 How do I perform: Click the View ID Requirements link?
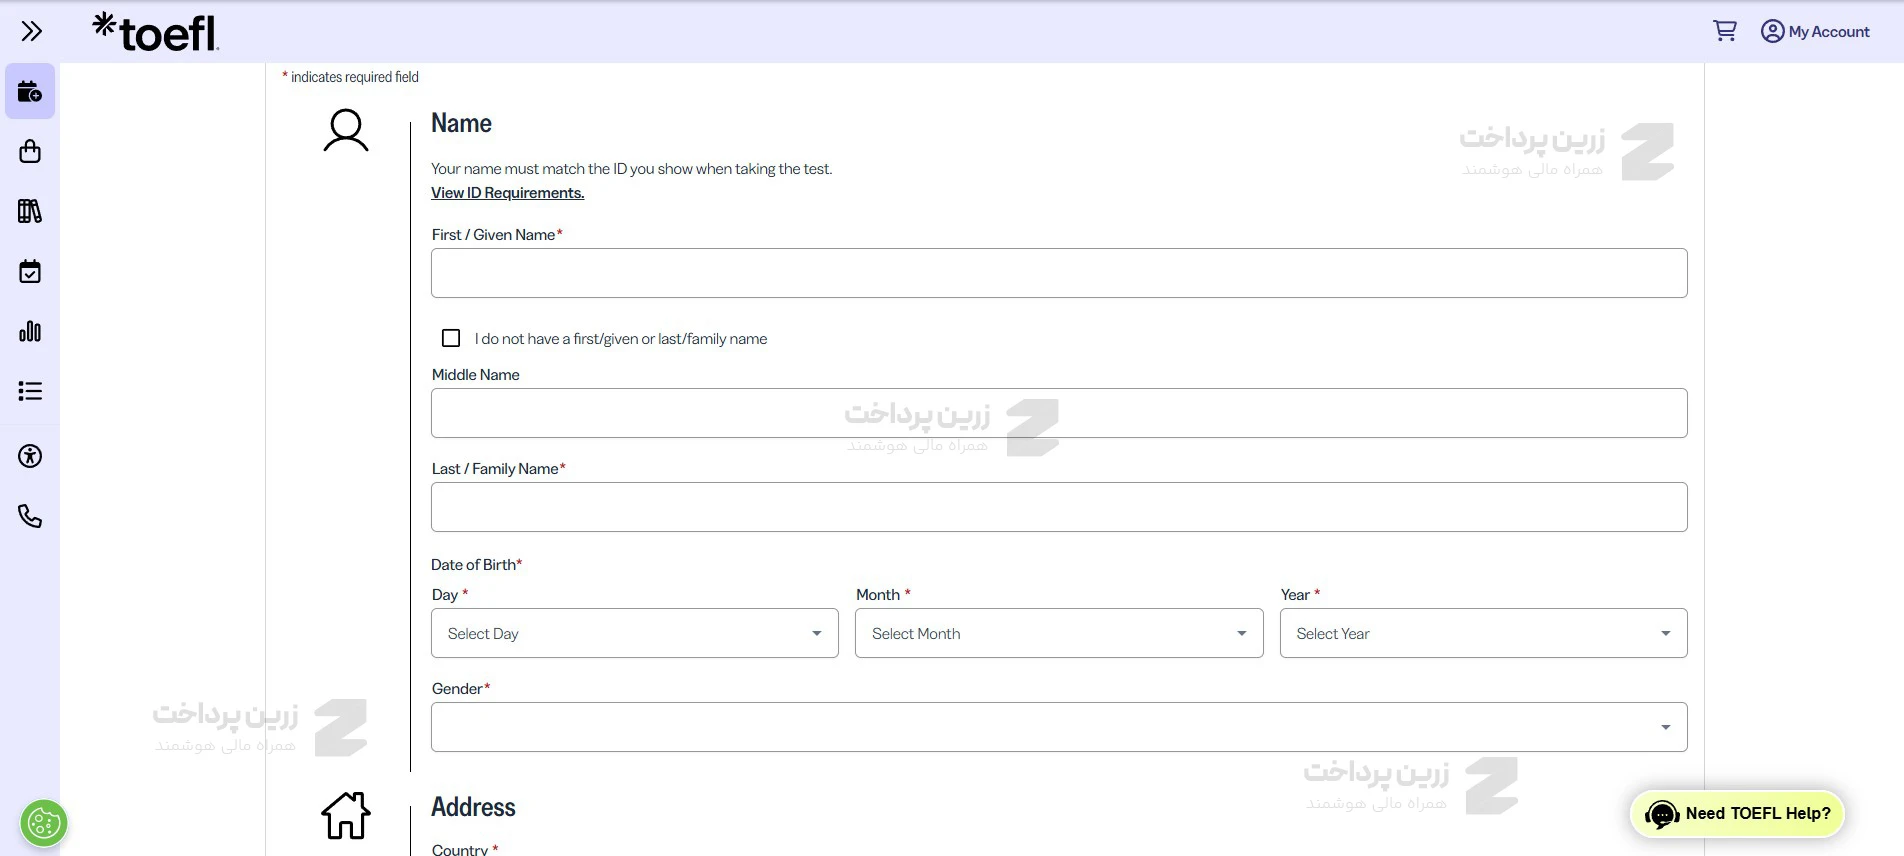click(x=507, y=193)
